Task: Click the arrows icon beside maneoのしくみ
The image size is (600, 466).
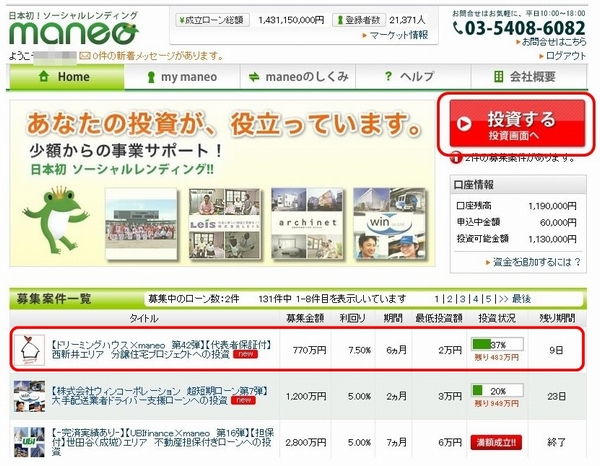Action: click(x=254, y=77)
